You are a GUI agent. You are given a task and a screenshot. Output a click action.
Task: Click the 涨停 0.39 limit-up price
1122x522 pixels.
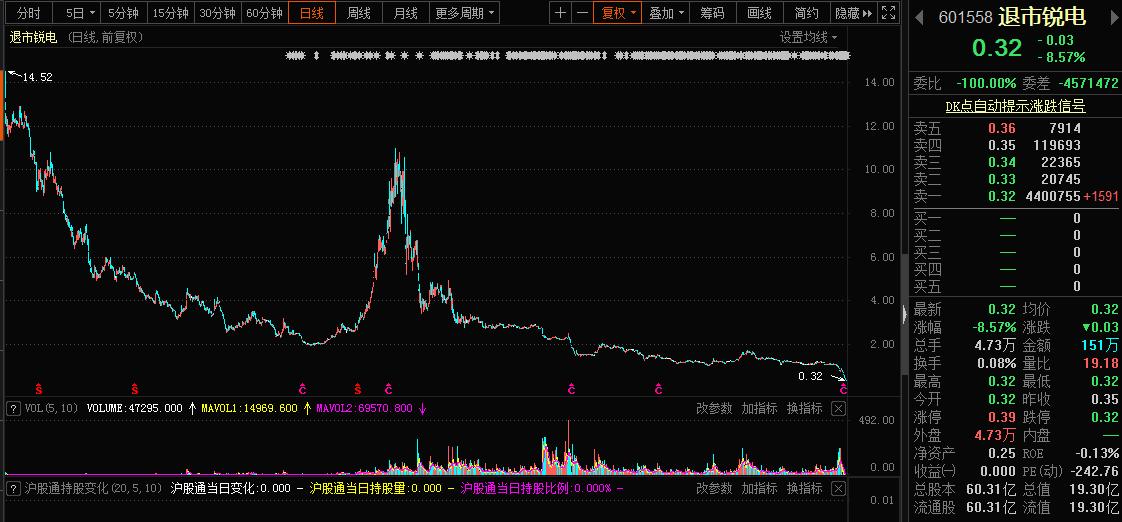pyautogui.click(x=1002, y=417)
